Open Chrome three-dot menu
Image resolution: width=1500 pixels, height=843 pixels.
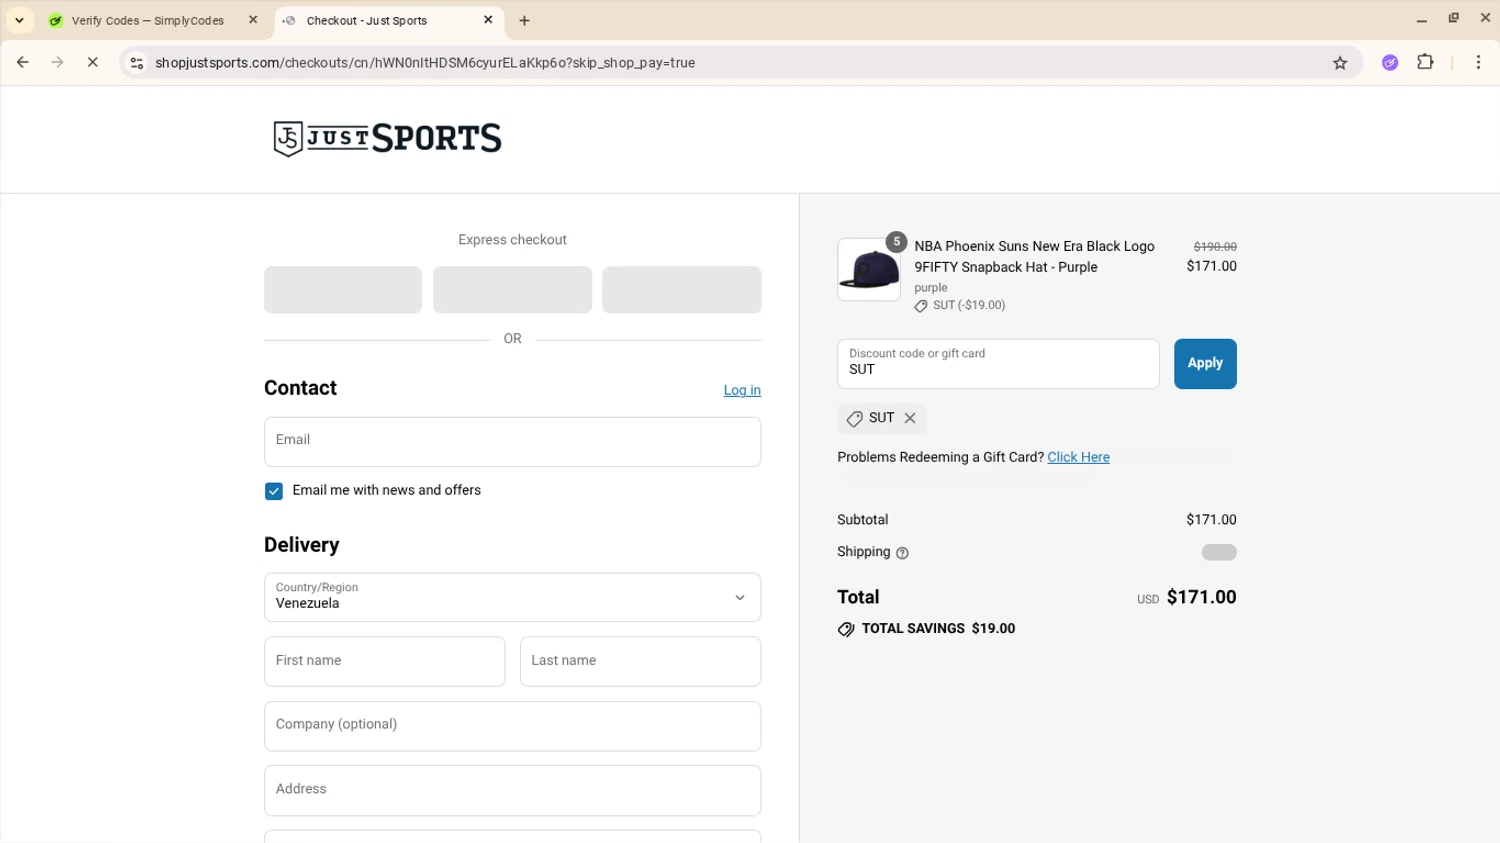coord(1478,62)
